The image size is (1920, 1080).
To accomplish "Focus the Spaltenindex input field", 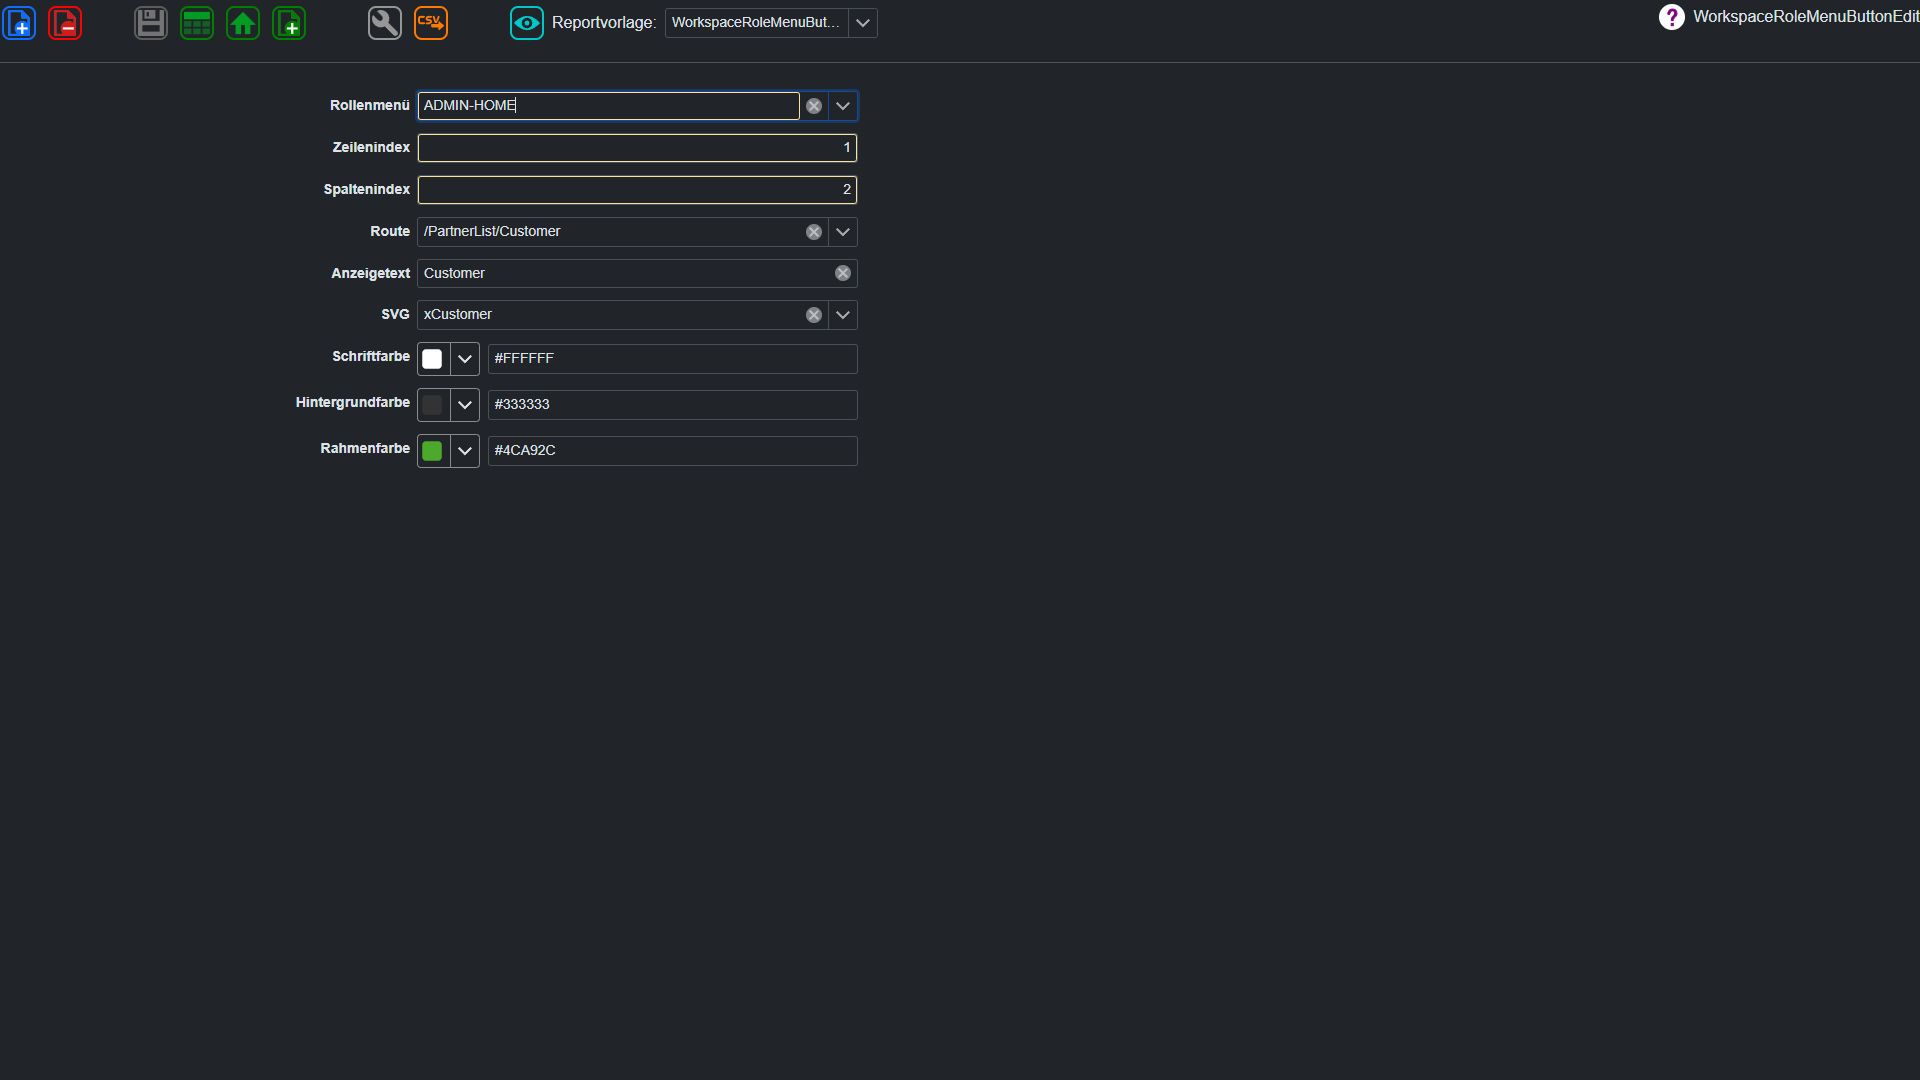I will (637, 190).
